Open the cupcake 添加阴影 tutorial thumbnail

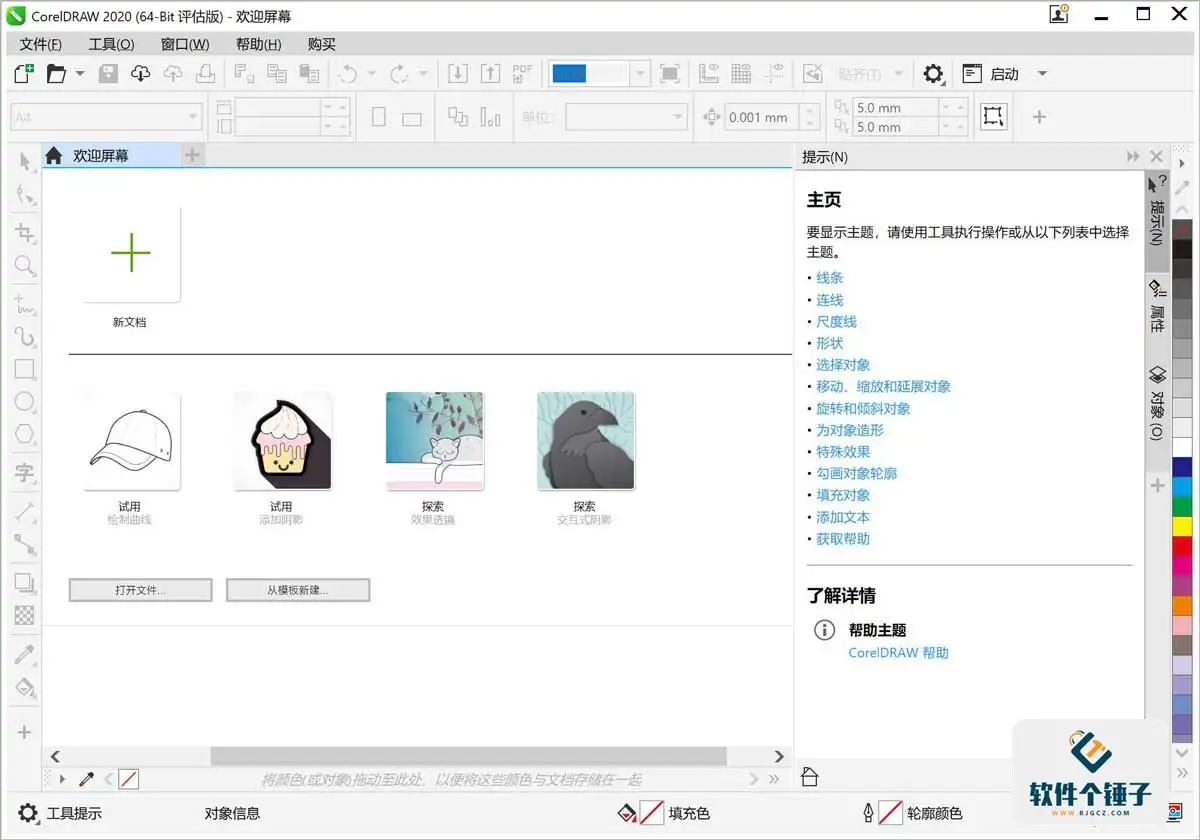point(282,441)
